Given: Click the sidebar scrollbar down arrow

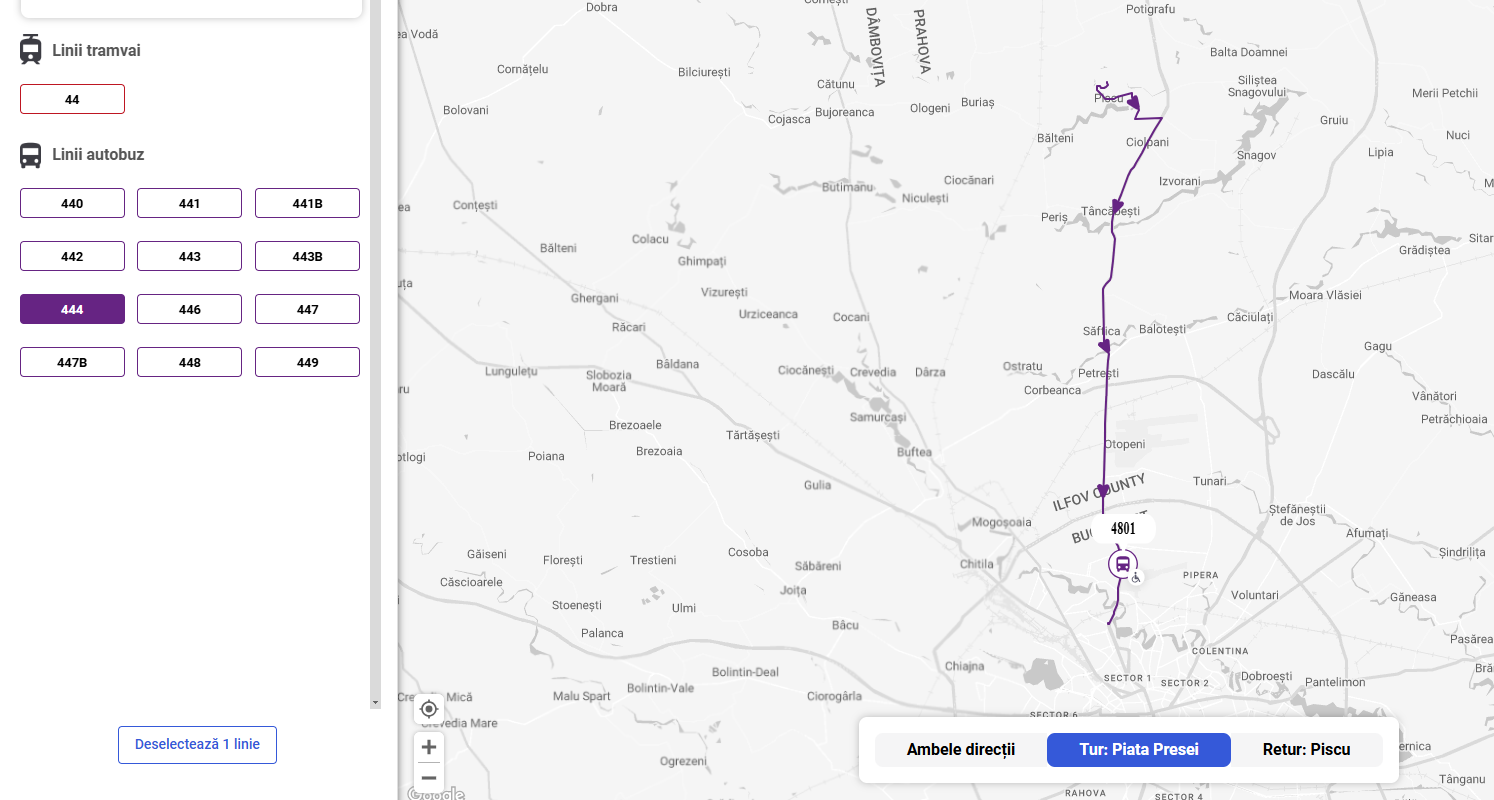Looking at the screenshot, I should tap(376, 703).
